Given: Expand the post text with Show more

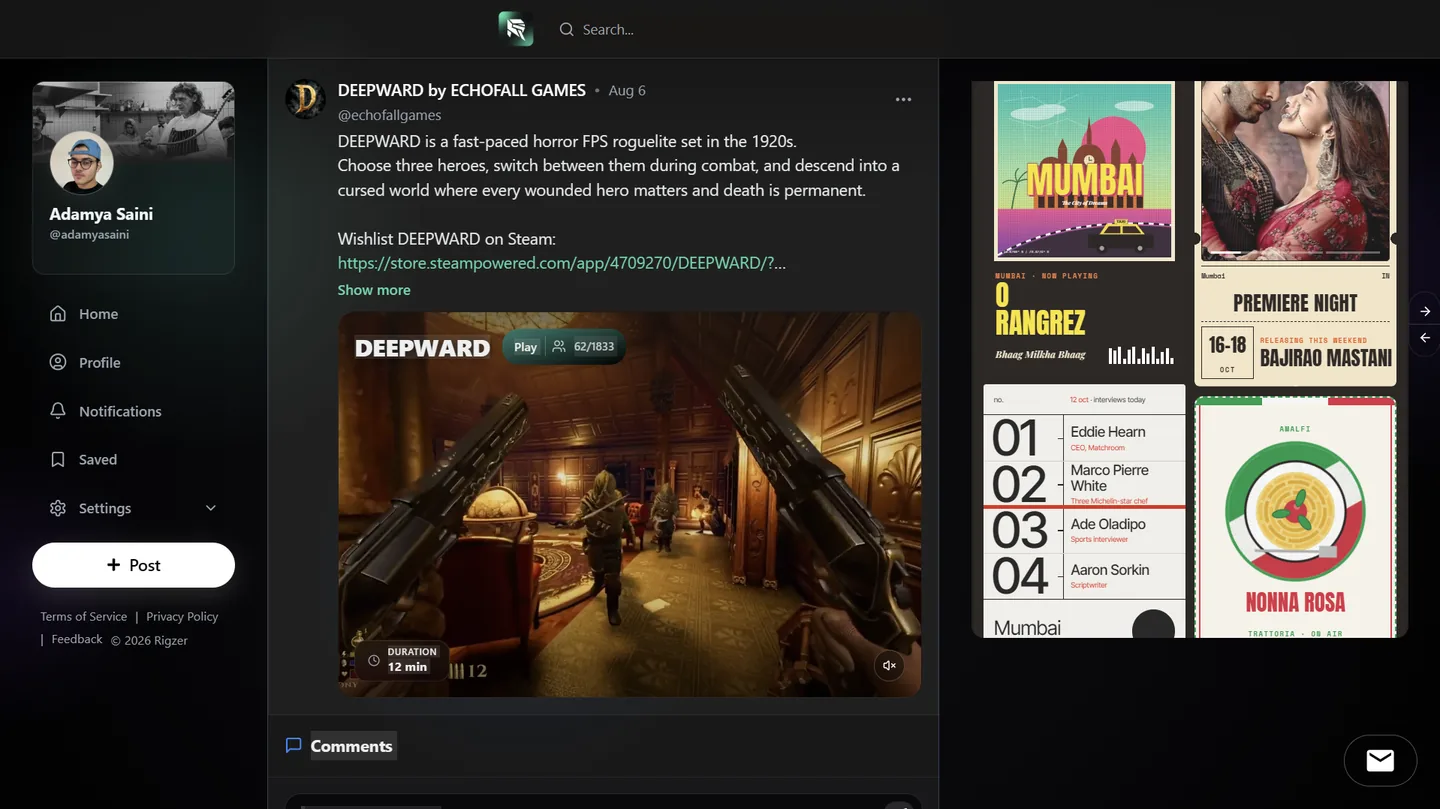Looking at the screenshot, I should (374, 290).
